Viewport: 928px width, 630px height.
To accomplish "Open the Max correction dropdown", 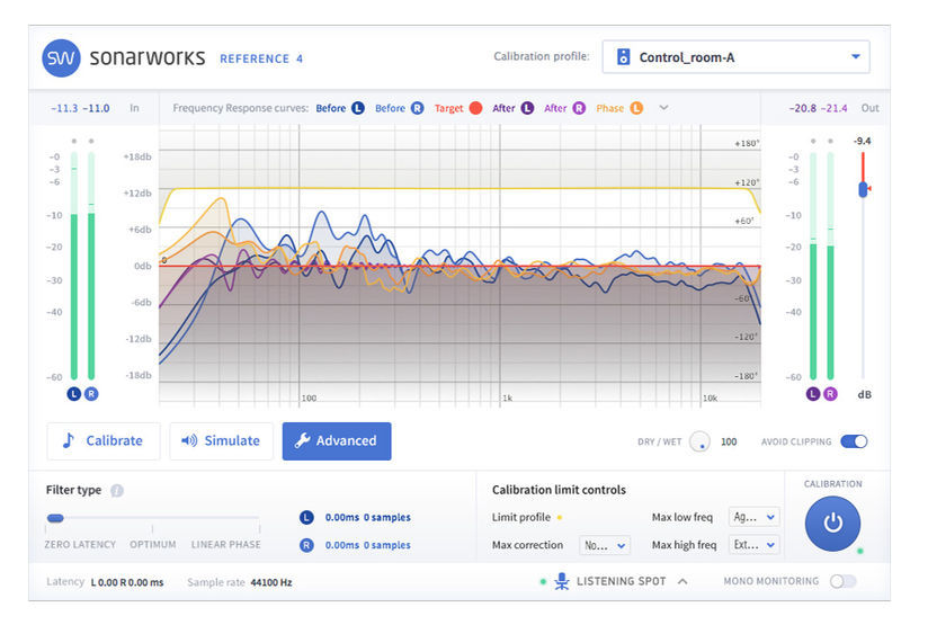I will (604, 545).
